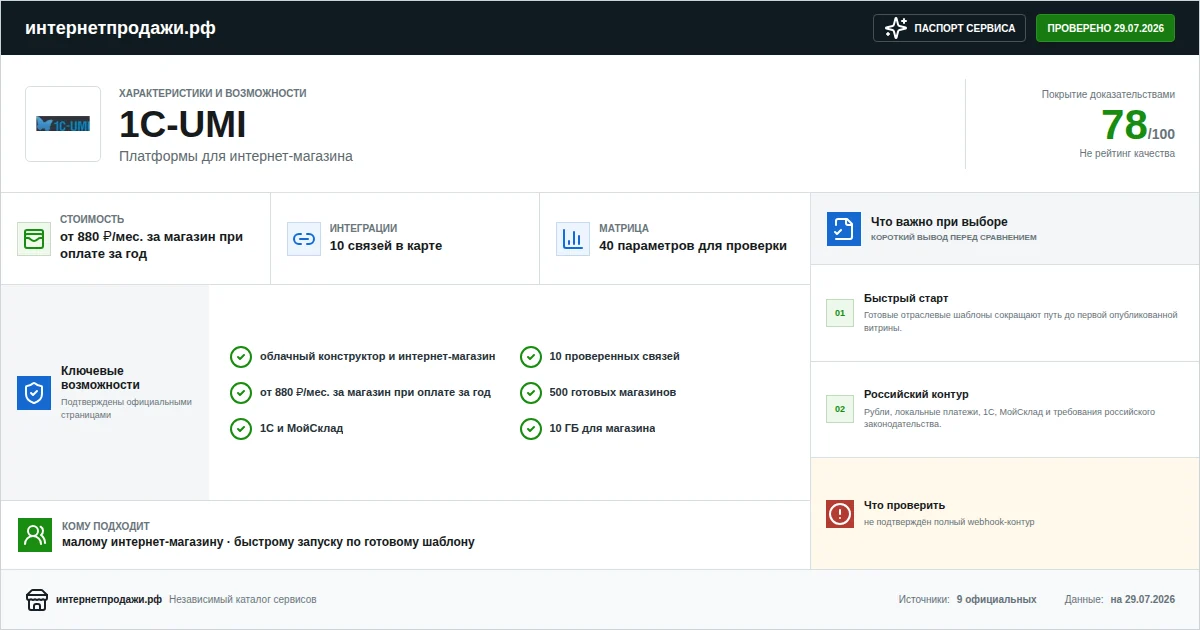The height and width of the screenshot is (630, 1200).
Task: Click the Российский контур heading
Action: 916,394
